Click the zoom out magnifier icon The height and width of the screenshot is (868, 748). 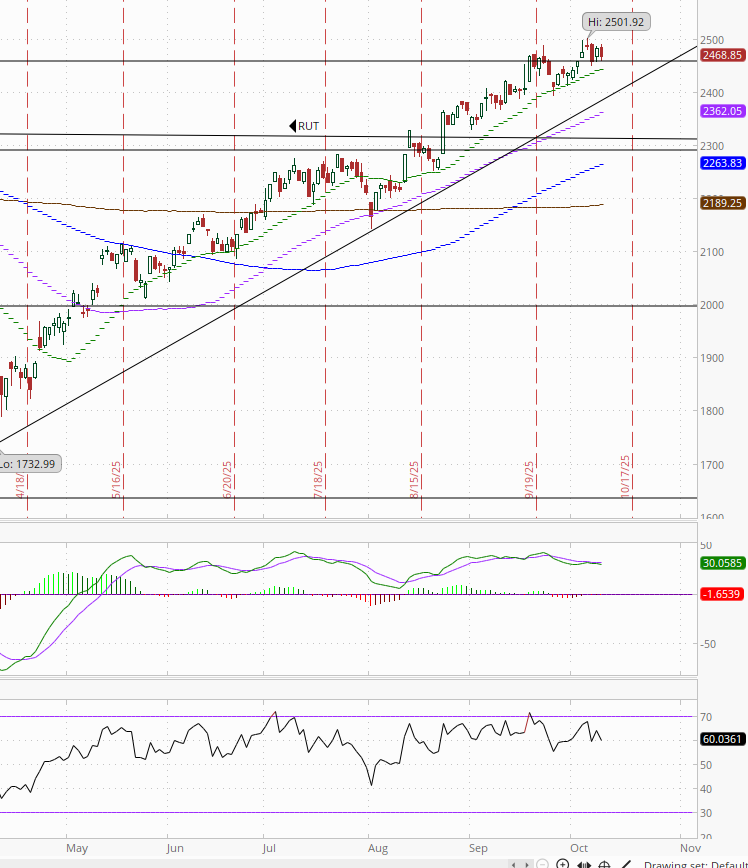pos(543,864)
